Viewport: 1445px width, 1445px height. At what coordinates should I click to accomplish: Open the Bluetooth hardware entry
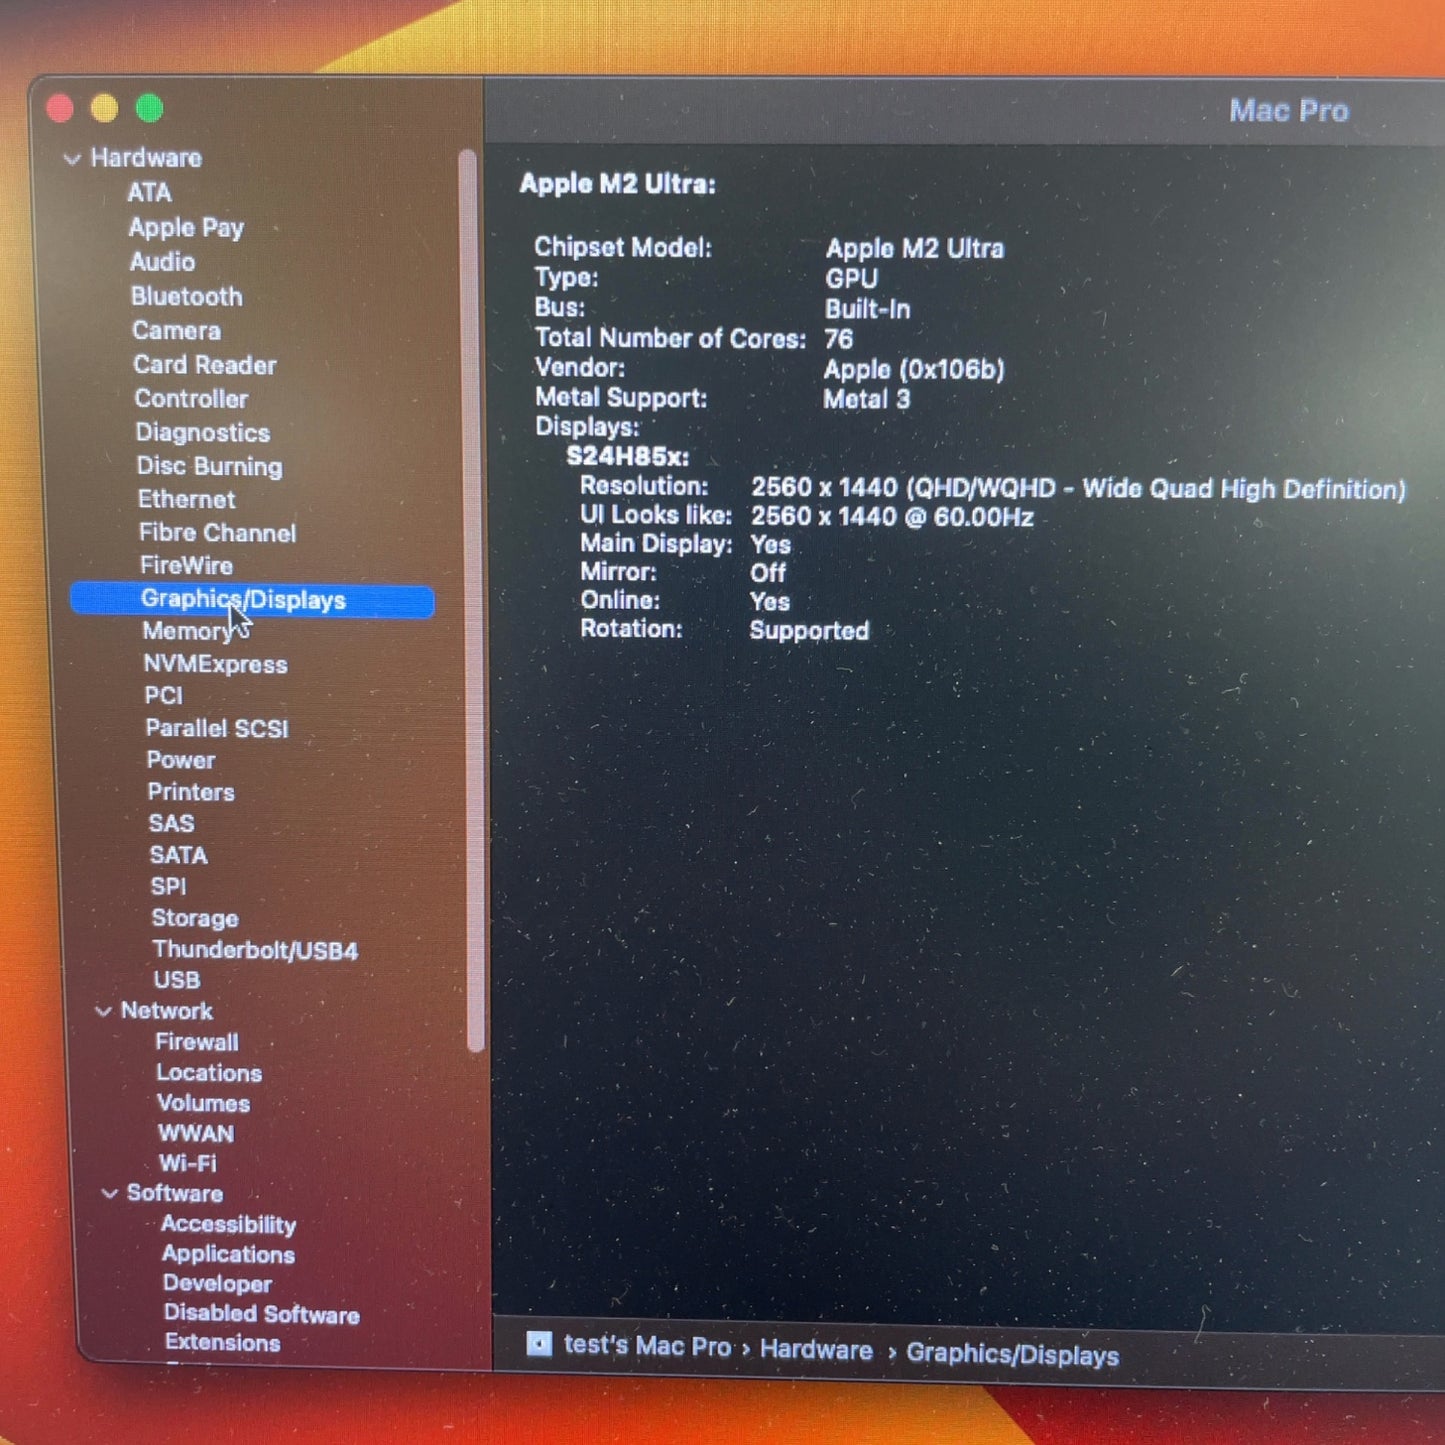pos(186,297)
